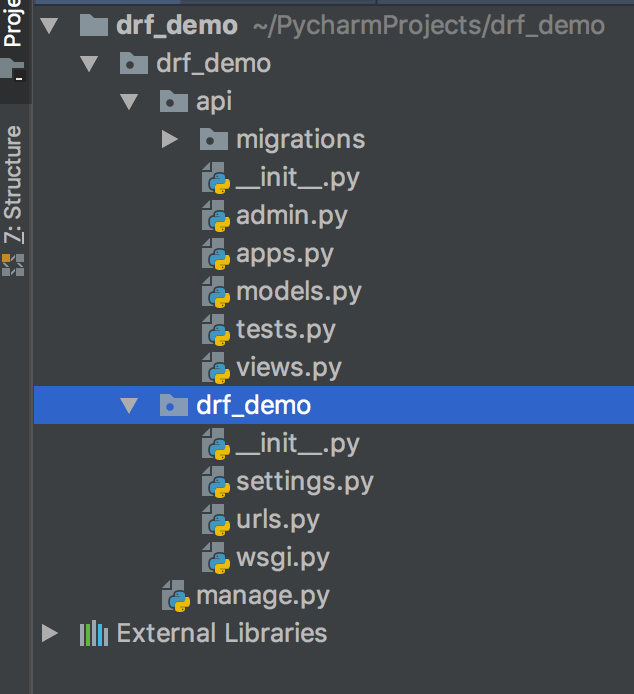Screen dimensions: 634x694
Task: Select admin.py in the api folder
Action: coord(292,216)
